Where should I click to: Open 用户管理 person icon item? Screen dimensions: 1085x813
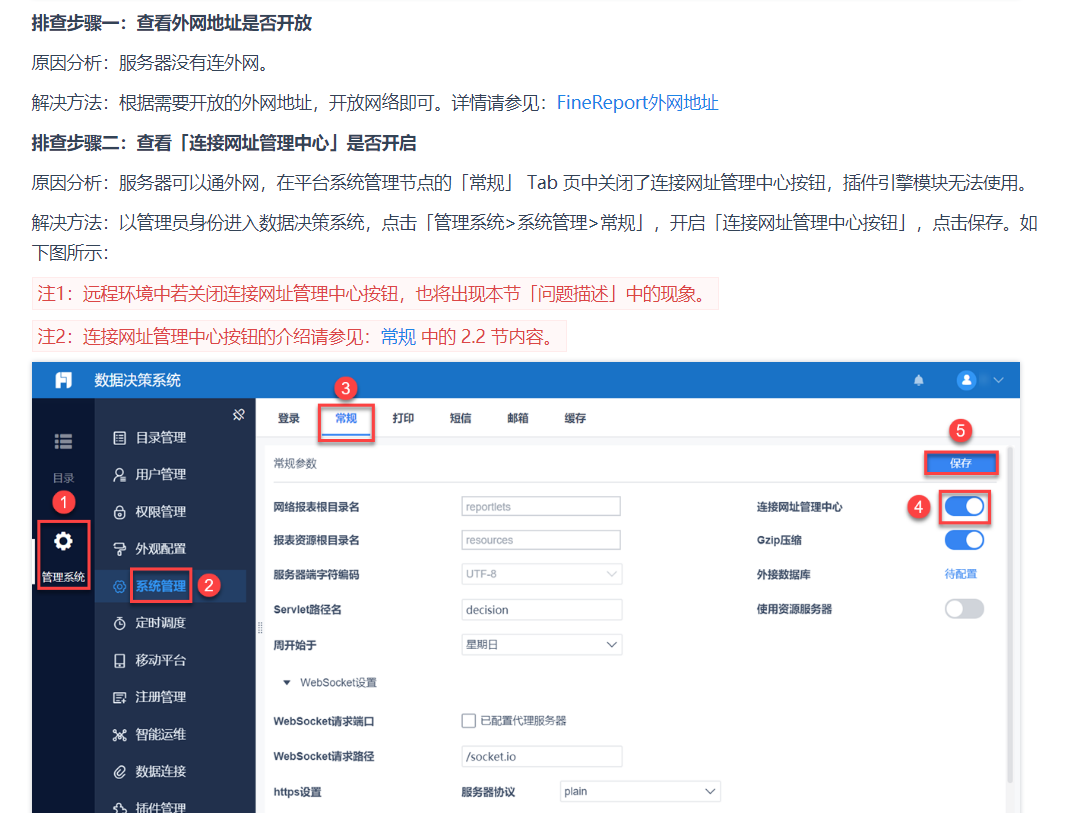click(x=149, y=475)
